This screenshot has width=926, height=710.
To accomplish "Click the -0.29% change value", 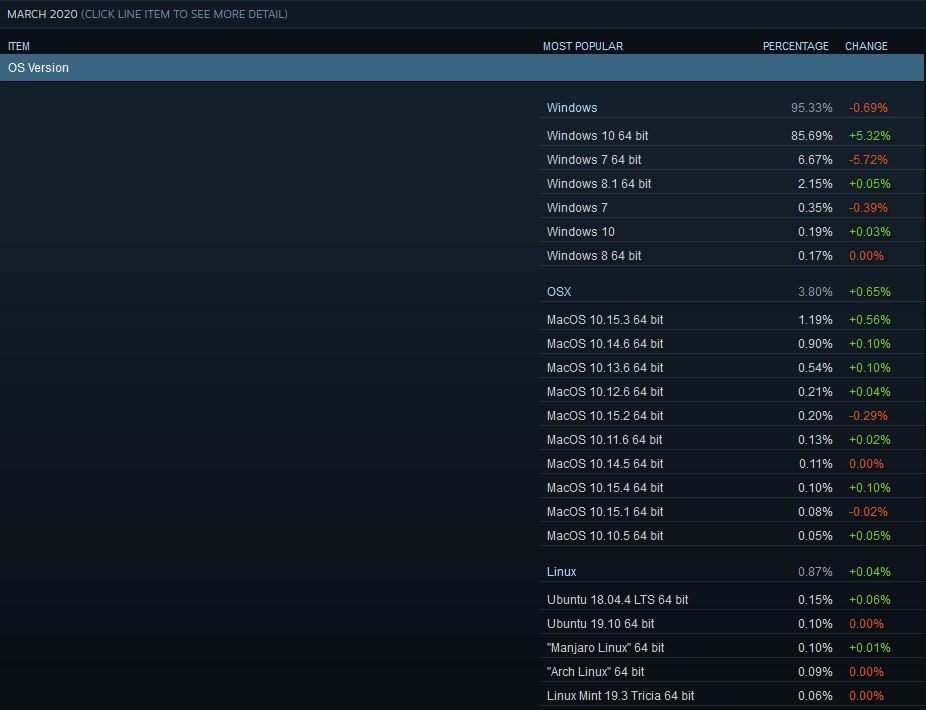I will tap(868, 416).
